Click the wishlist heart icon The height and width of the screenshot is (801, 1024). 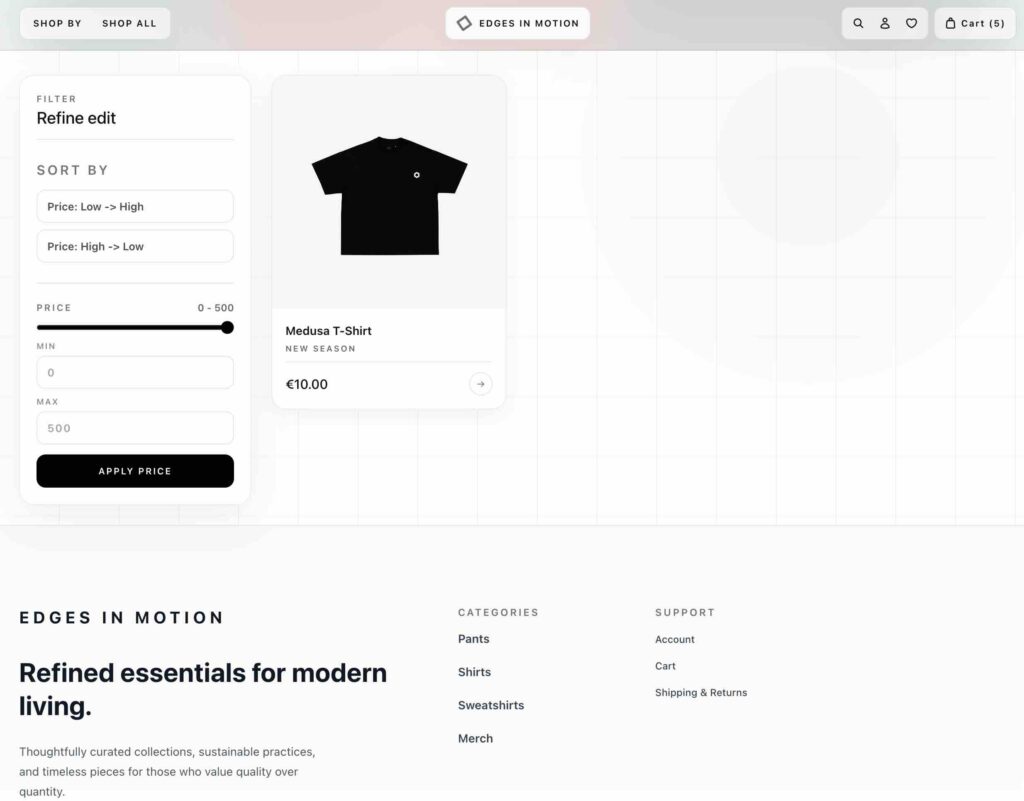coord(911,23)
